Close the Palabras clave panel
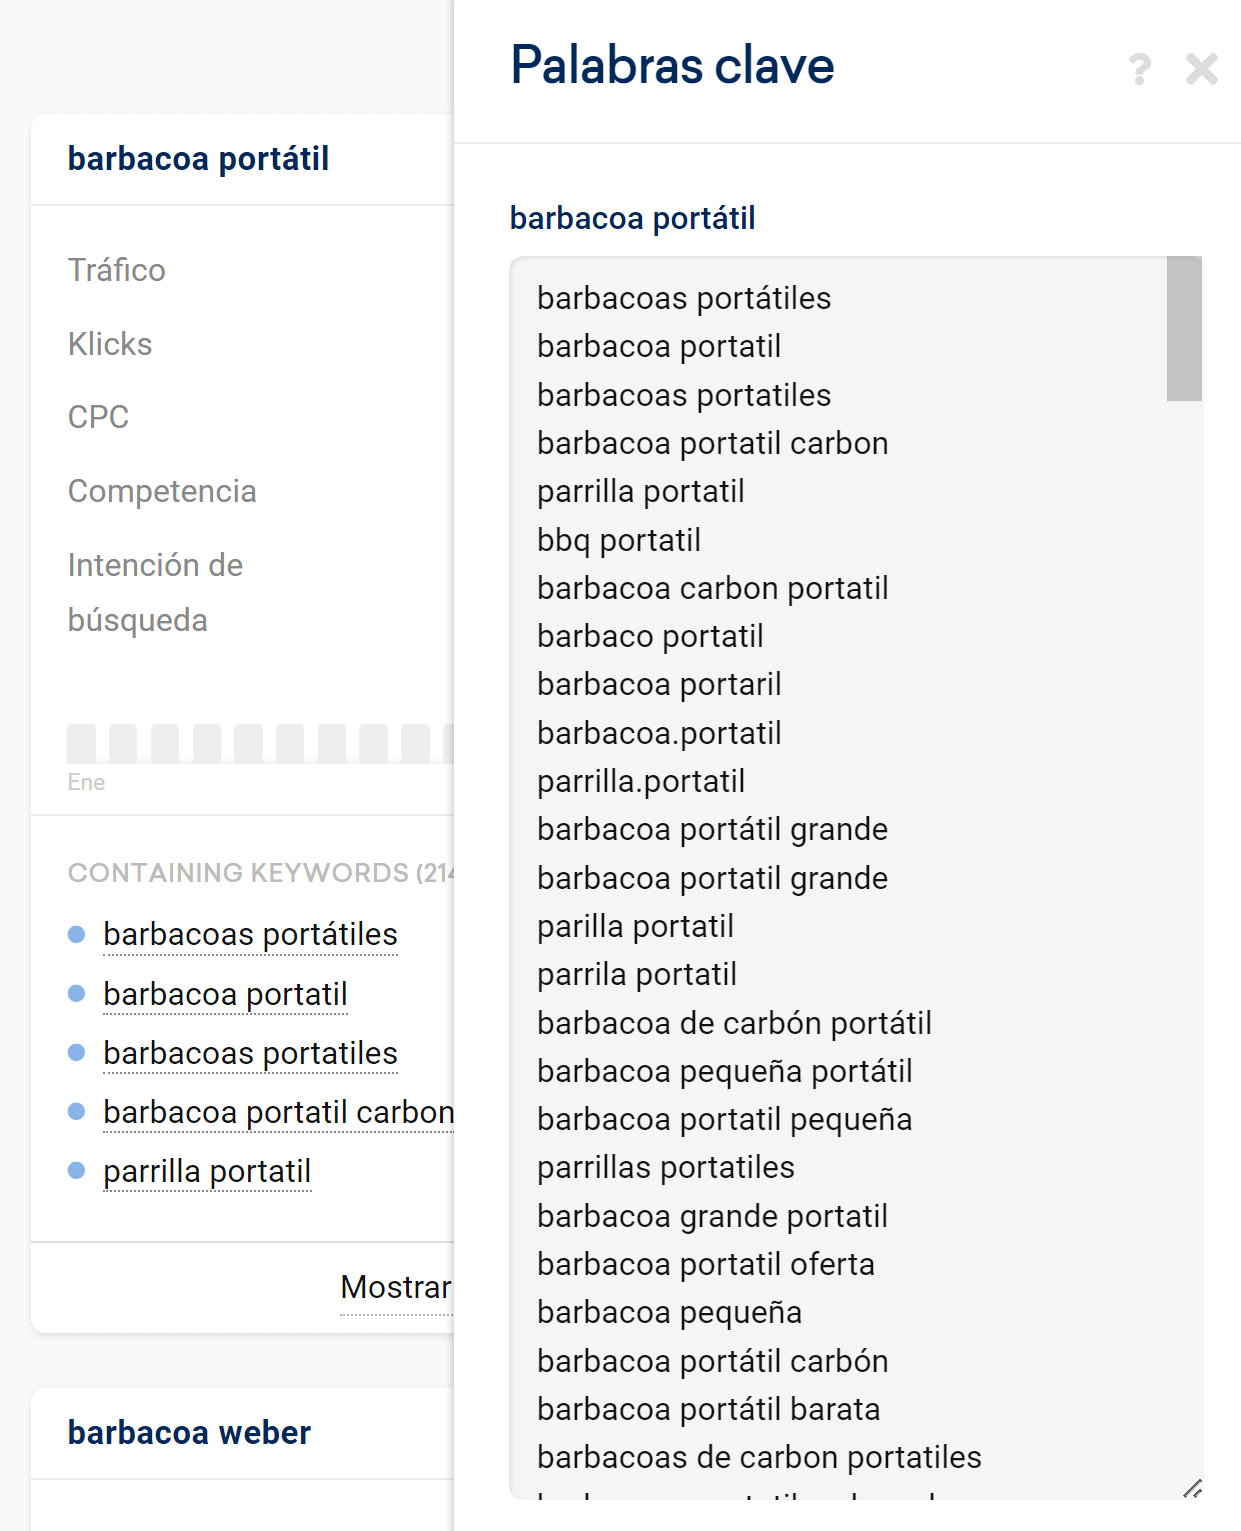This screenshot has height=1531, width=1241. tap(1201, 69)
